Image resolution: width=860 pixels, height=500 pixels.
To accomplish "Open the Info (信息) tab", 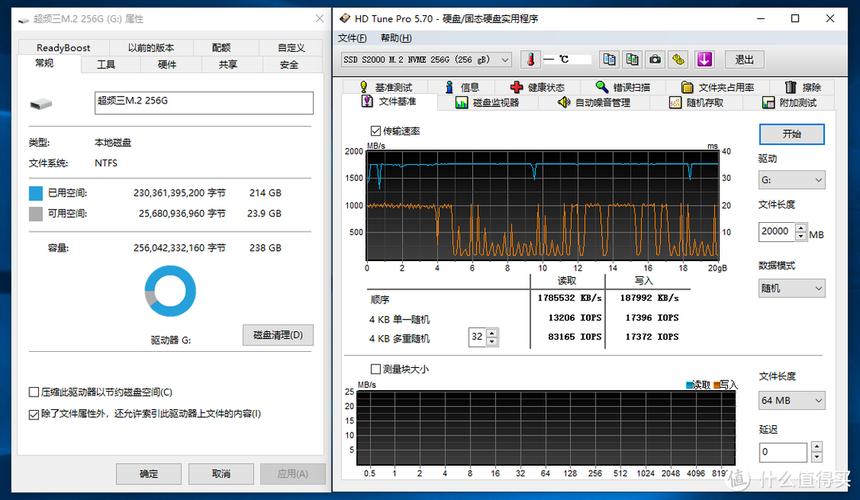I will coord(462,87).
